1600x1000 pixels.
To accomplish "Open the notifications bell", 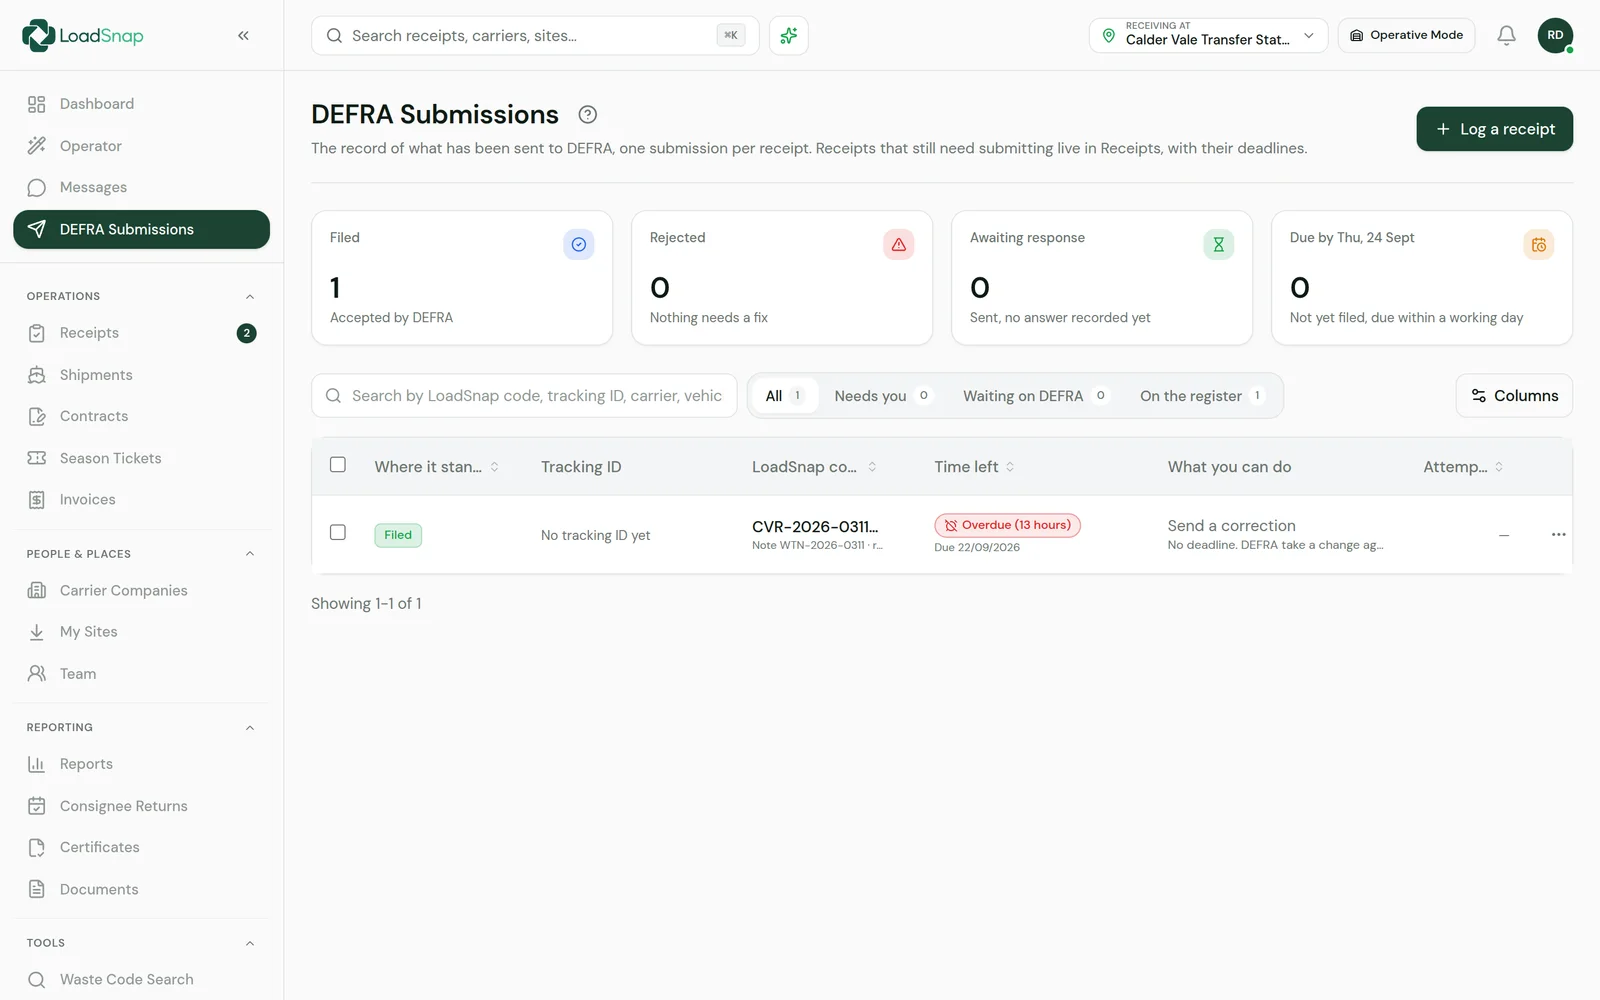I will 1506,36.
